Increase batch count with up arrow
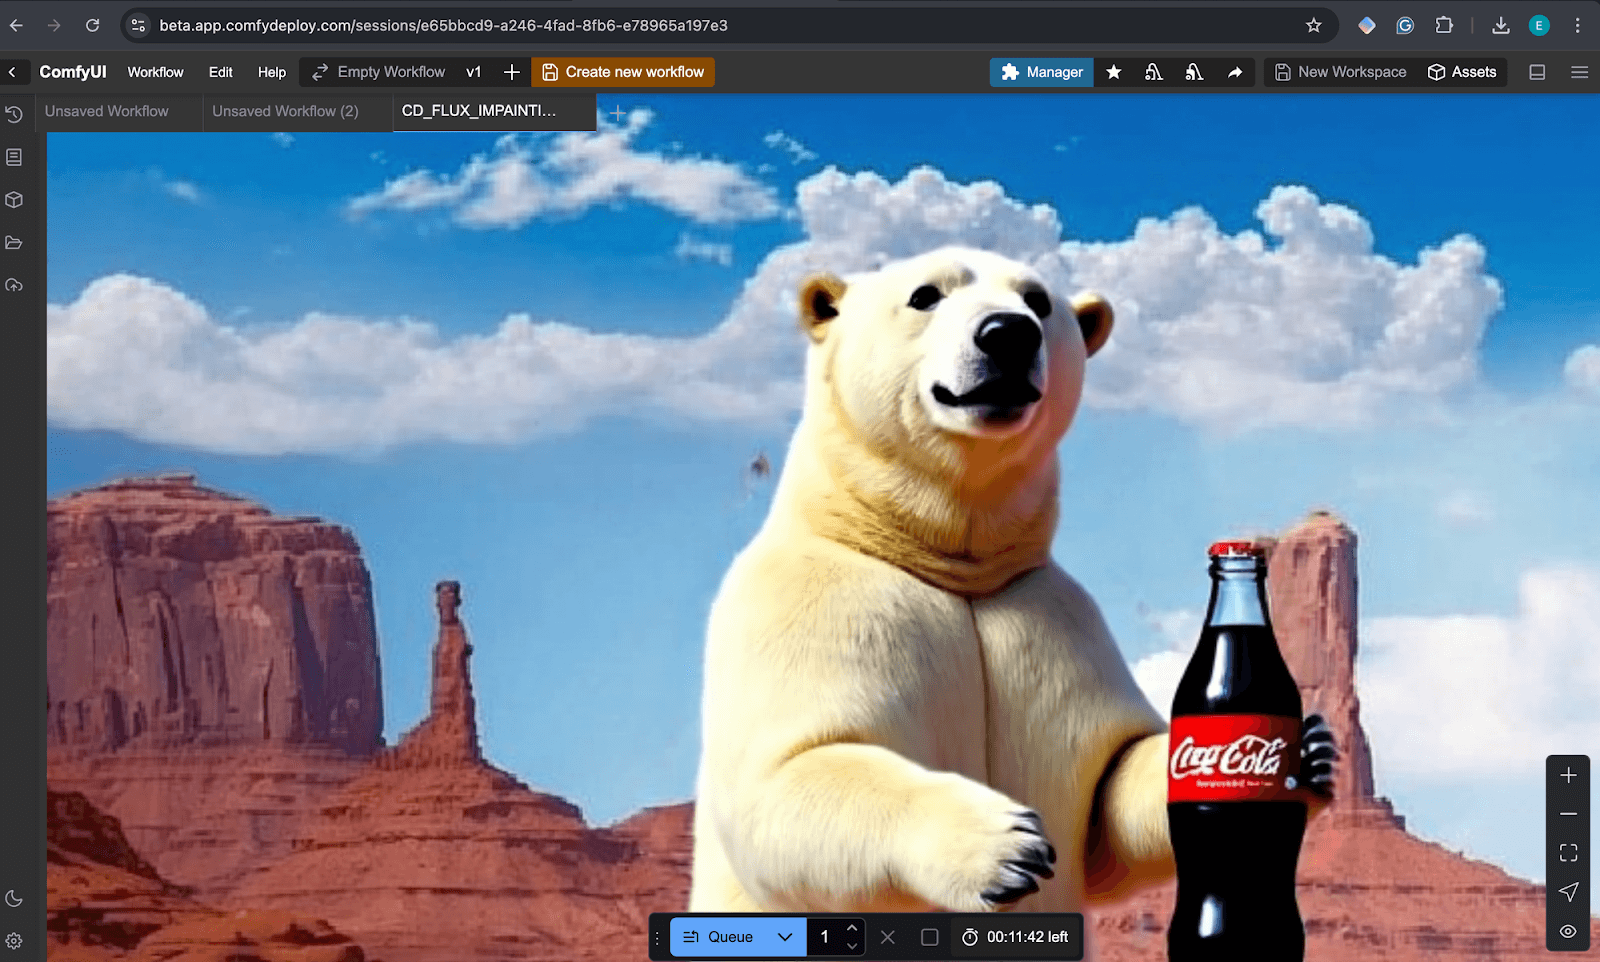This screenshot has height=962, width=1600. [x=852, y=928]
